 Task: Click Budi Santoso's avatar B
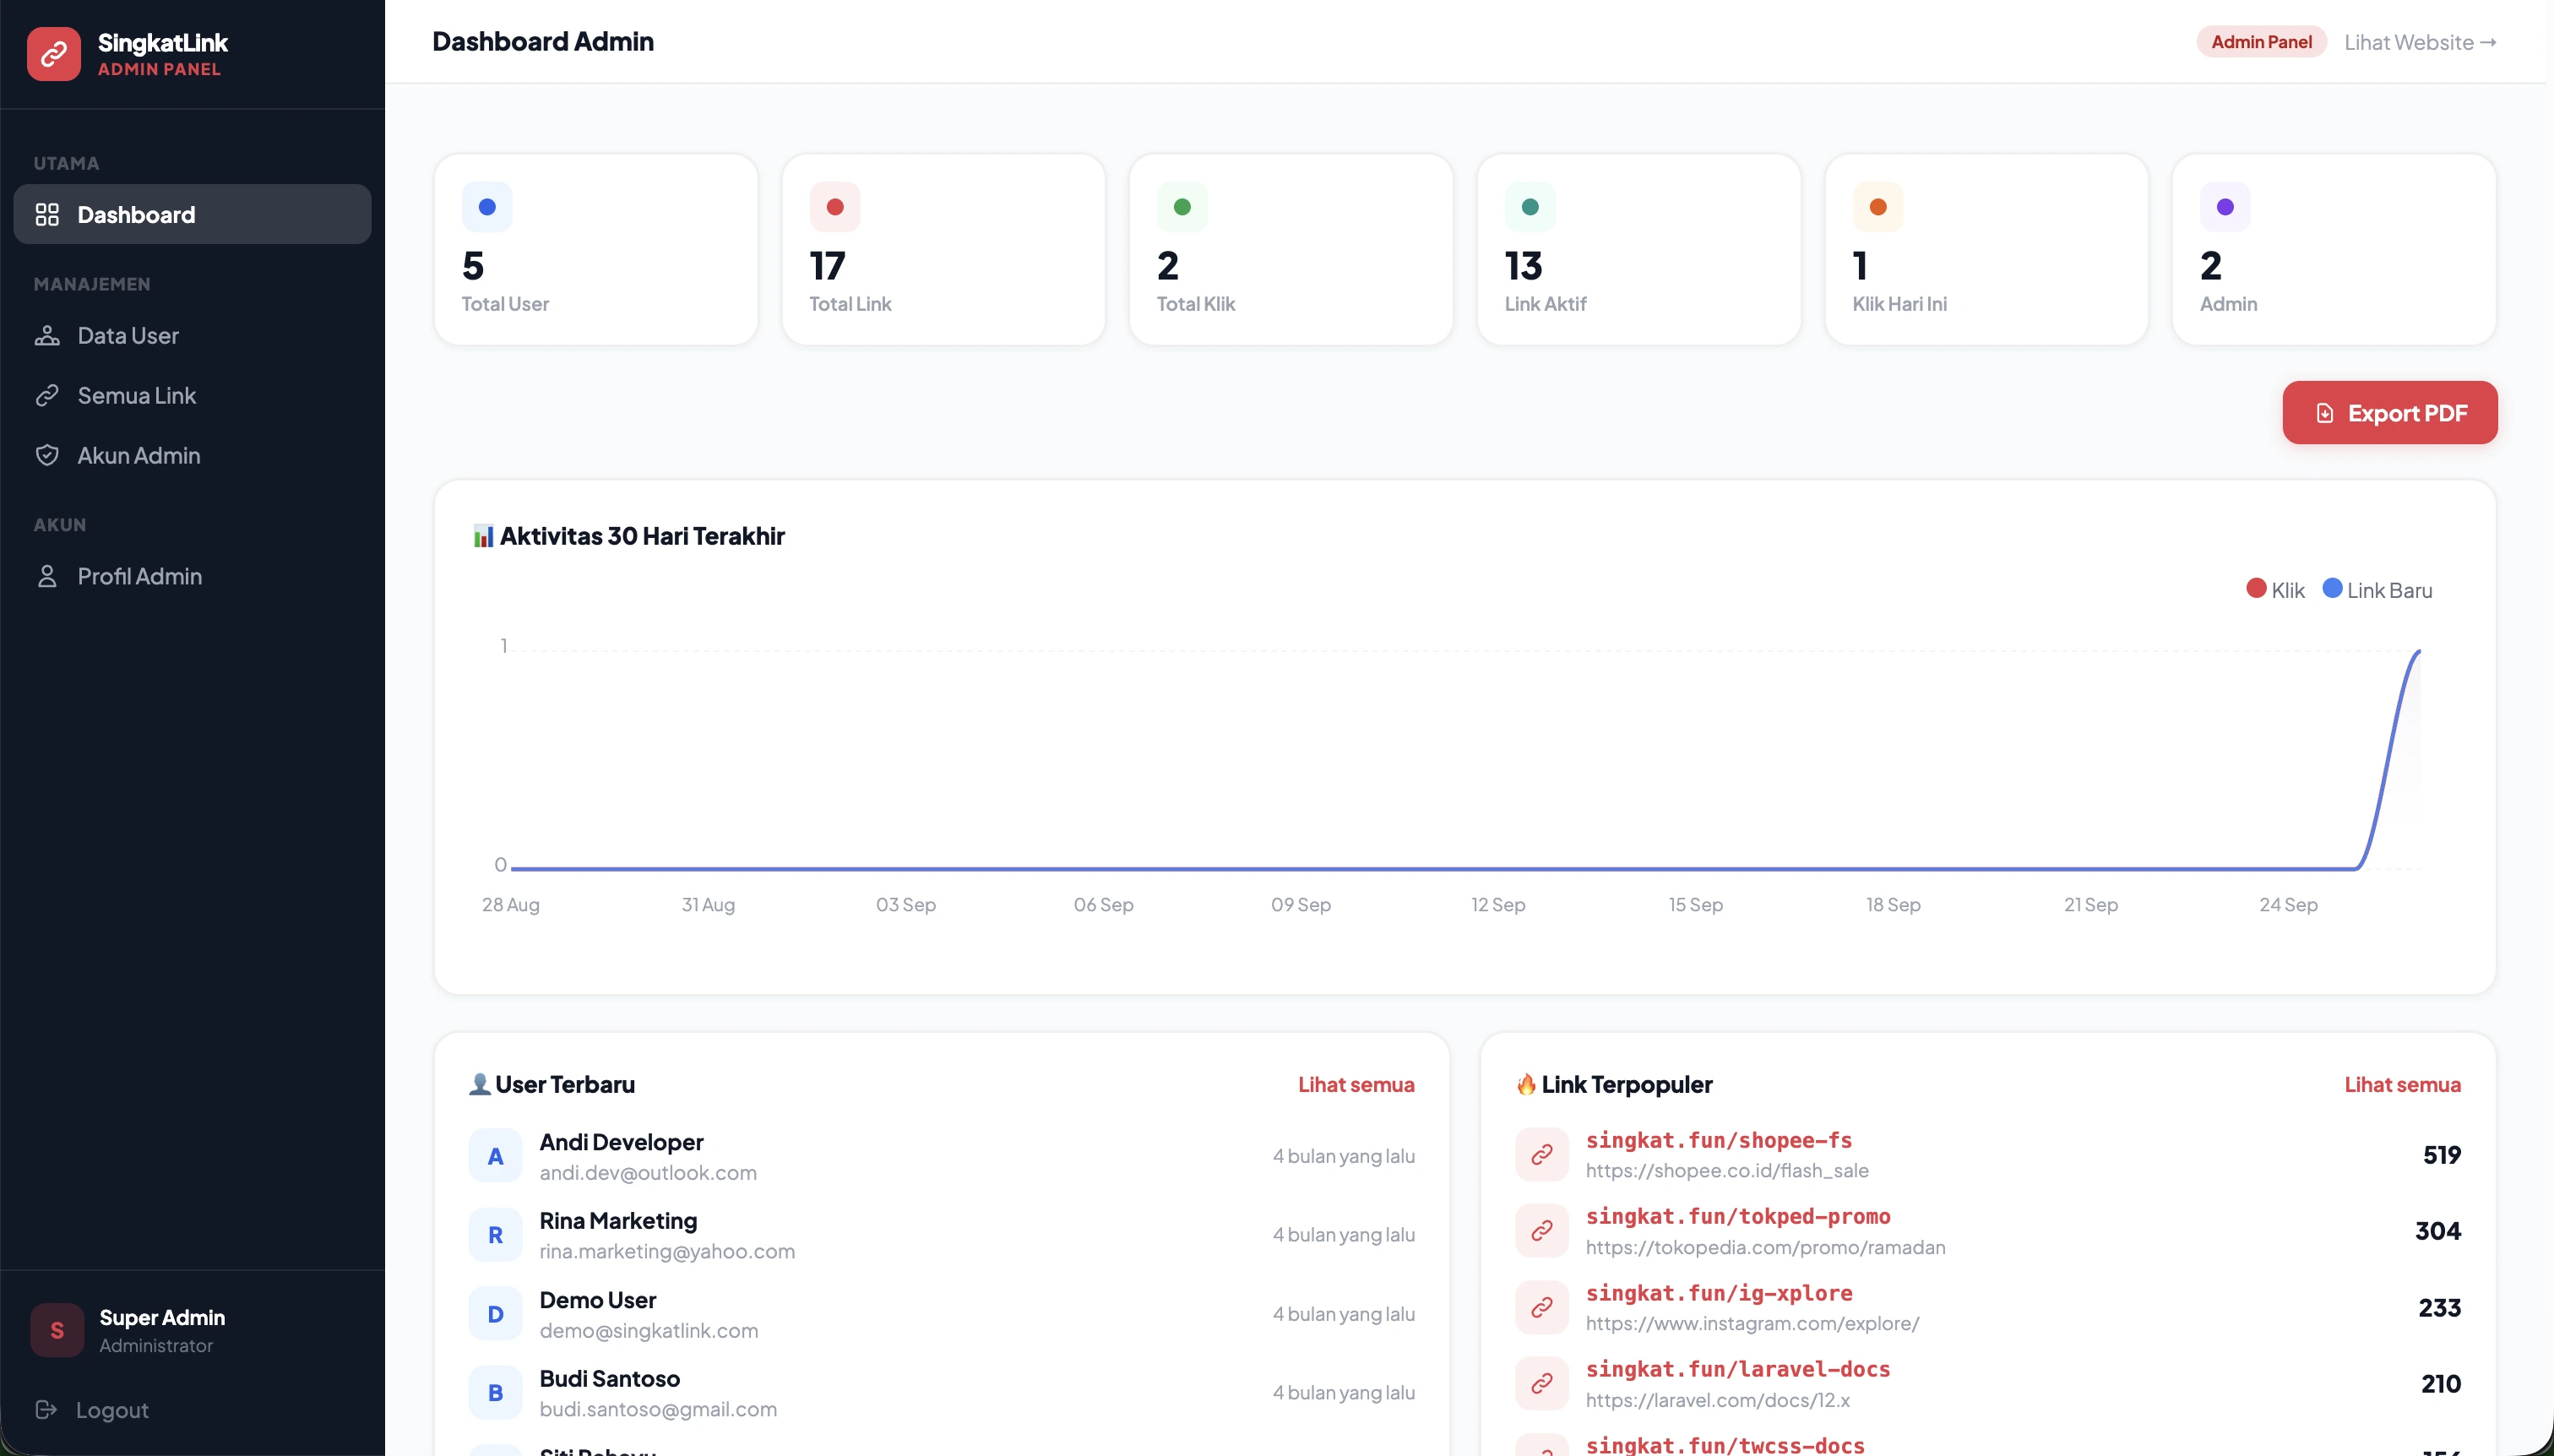pyautogui.click(x=495, y=1392)
